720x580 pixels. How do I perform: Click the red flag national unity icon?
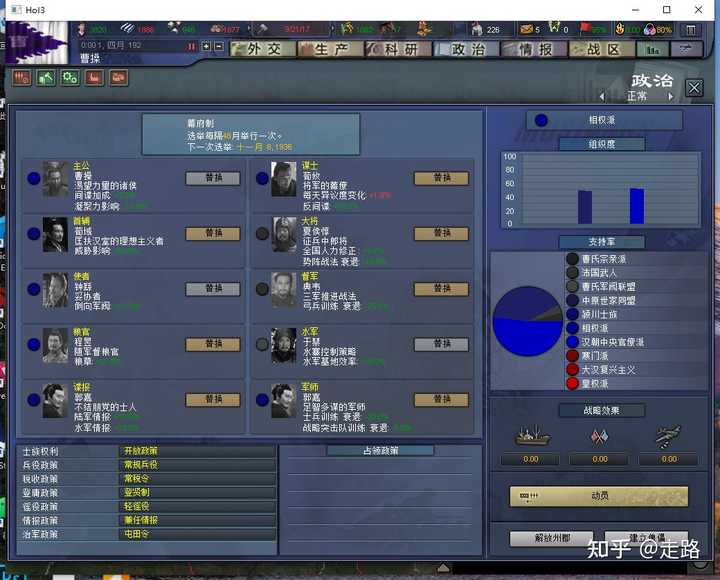[x=585, y=29]
